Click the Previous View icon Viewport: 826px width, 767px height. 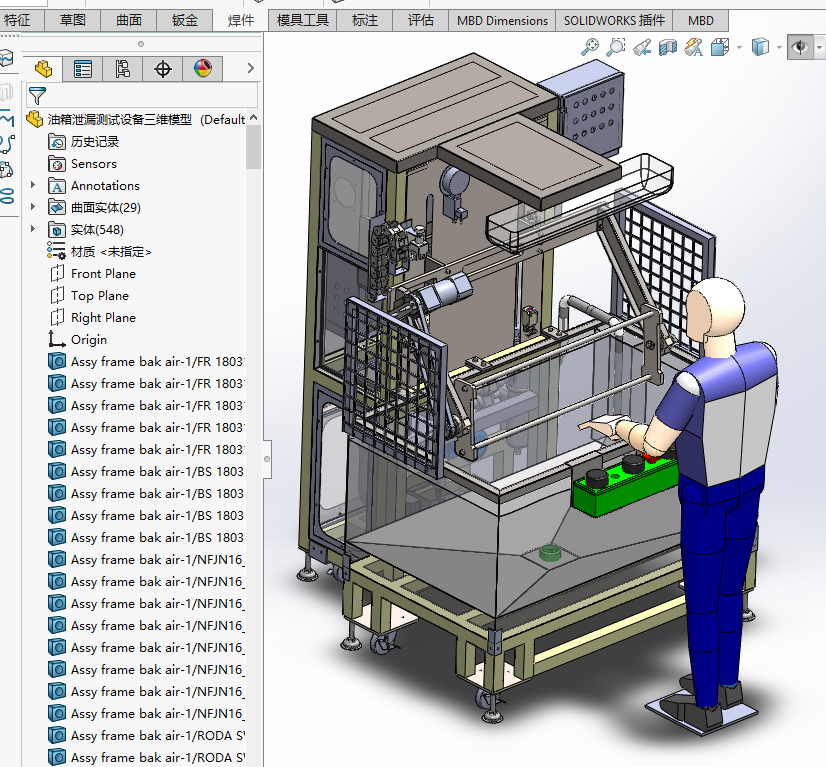pos(642,47)
